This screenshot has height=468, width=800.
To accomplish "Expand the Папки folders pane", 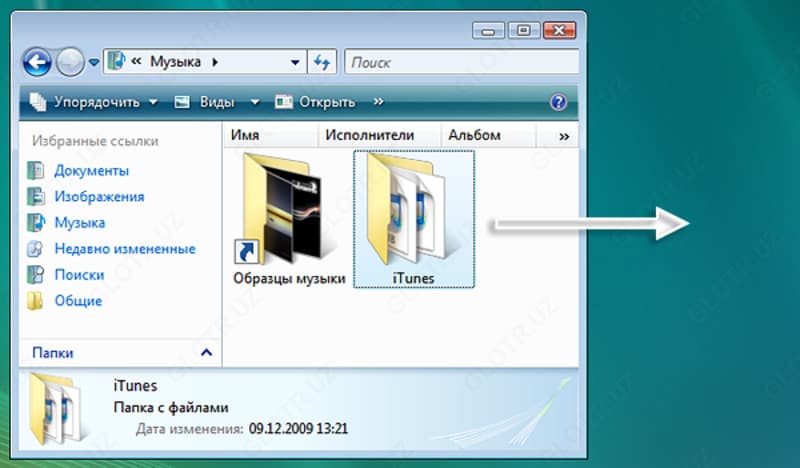I will coord(120,353).
